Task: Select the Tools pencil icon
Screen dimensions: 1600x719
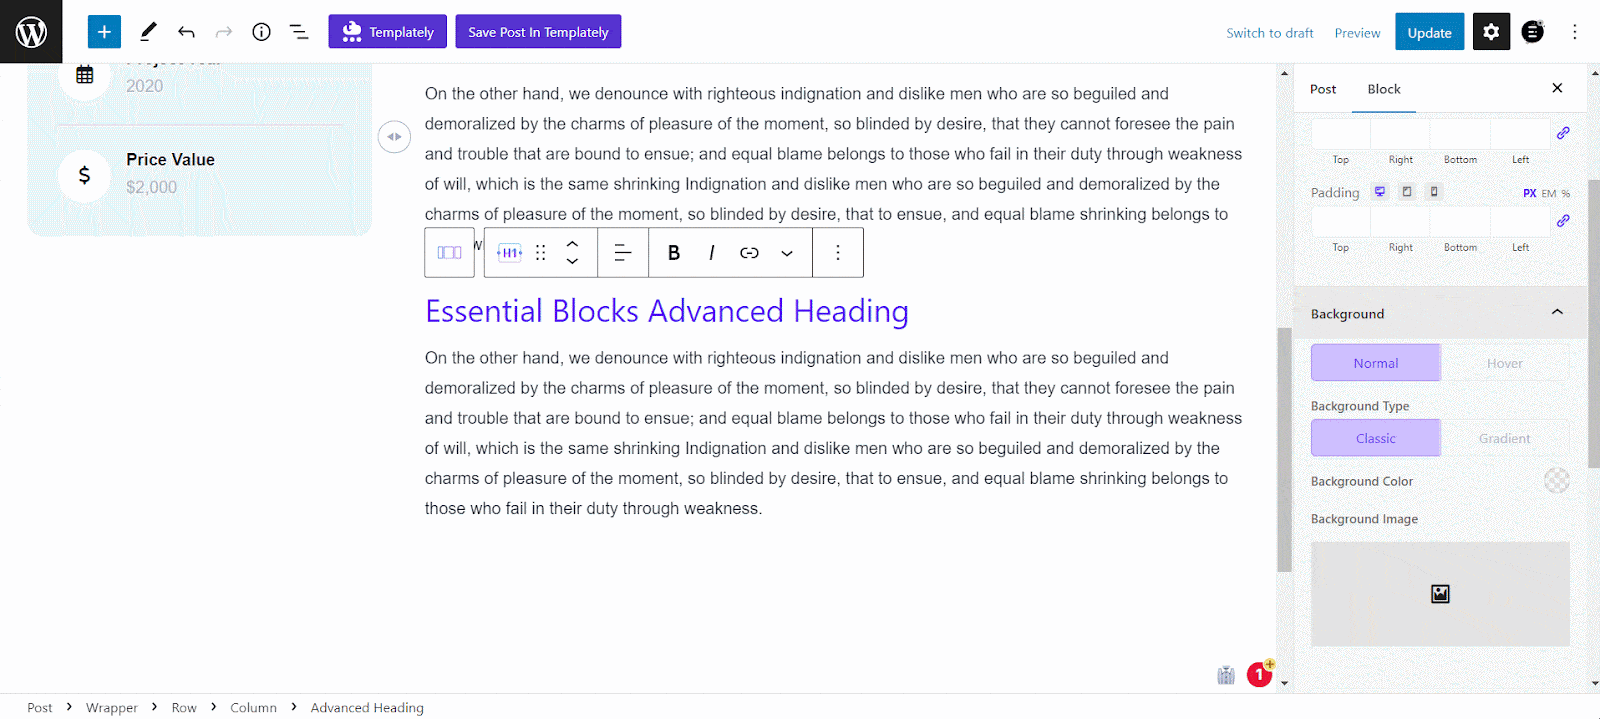Action: tap(148, 32)
